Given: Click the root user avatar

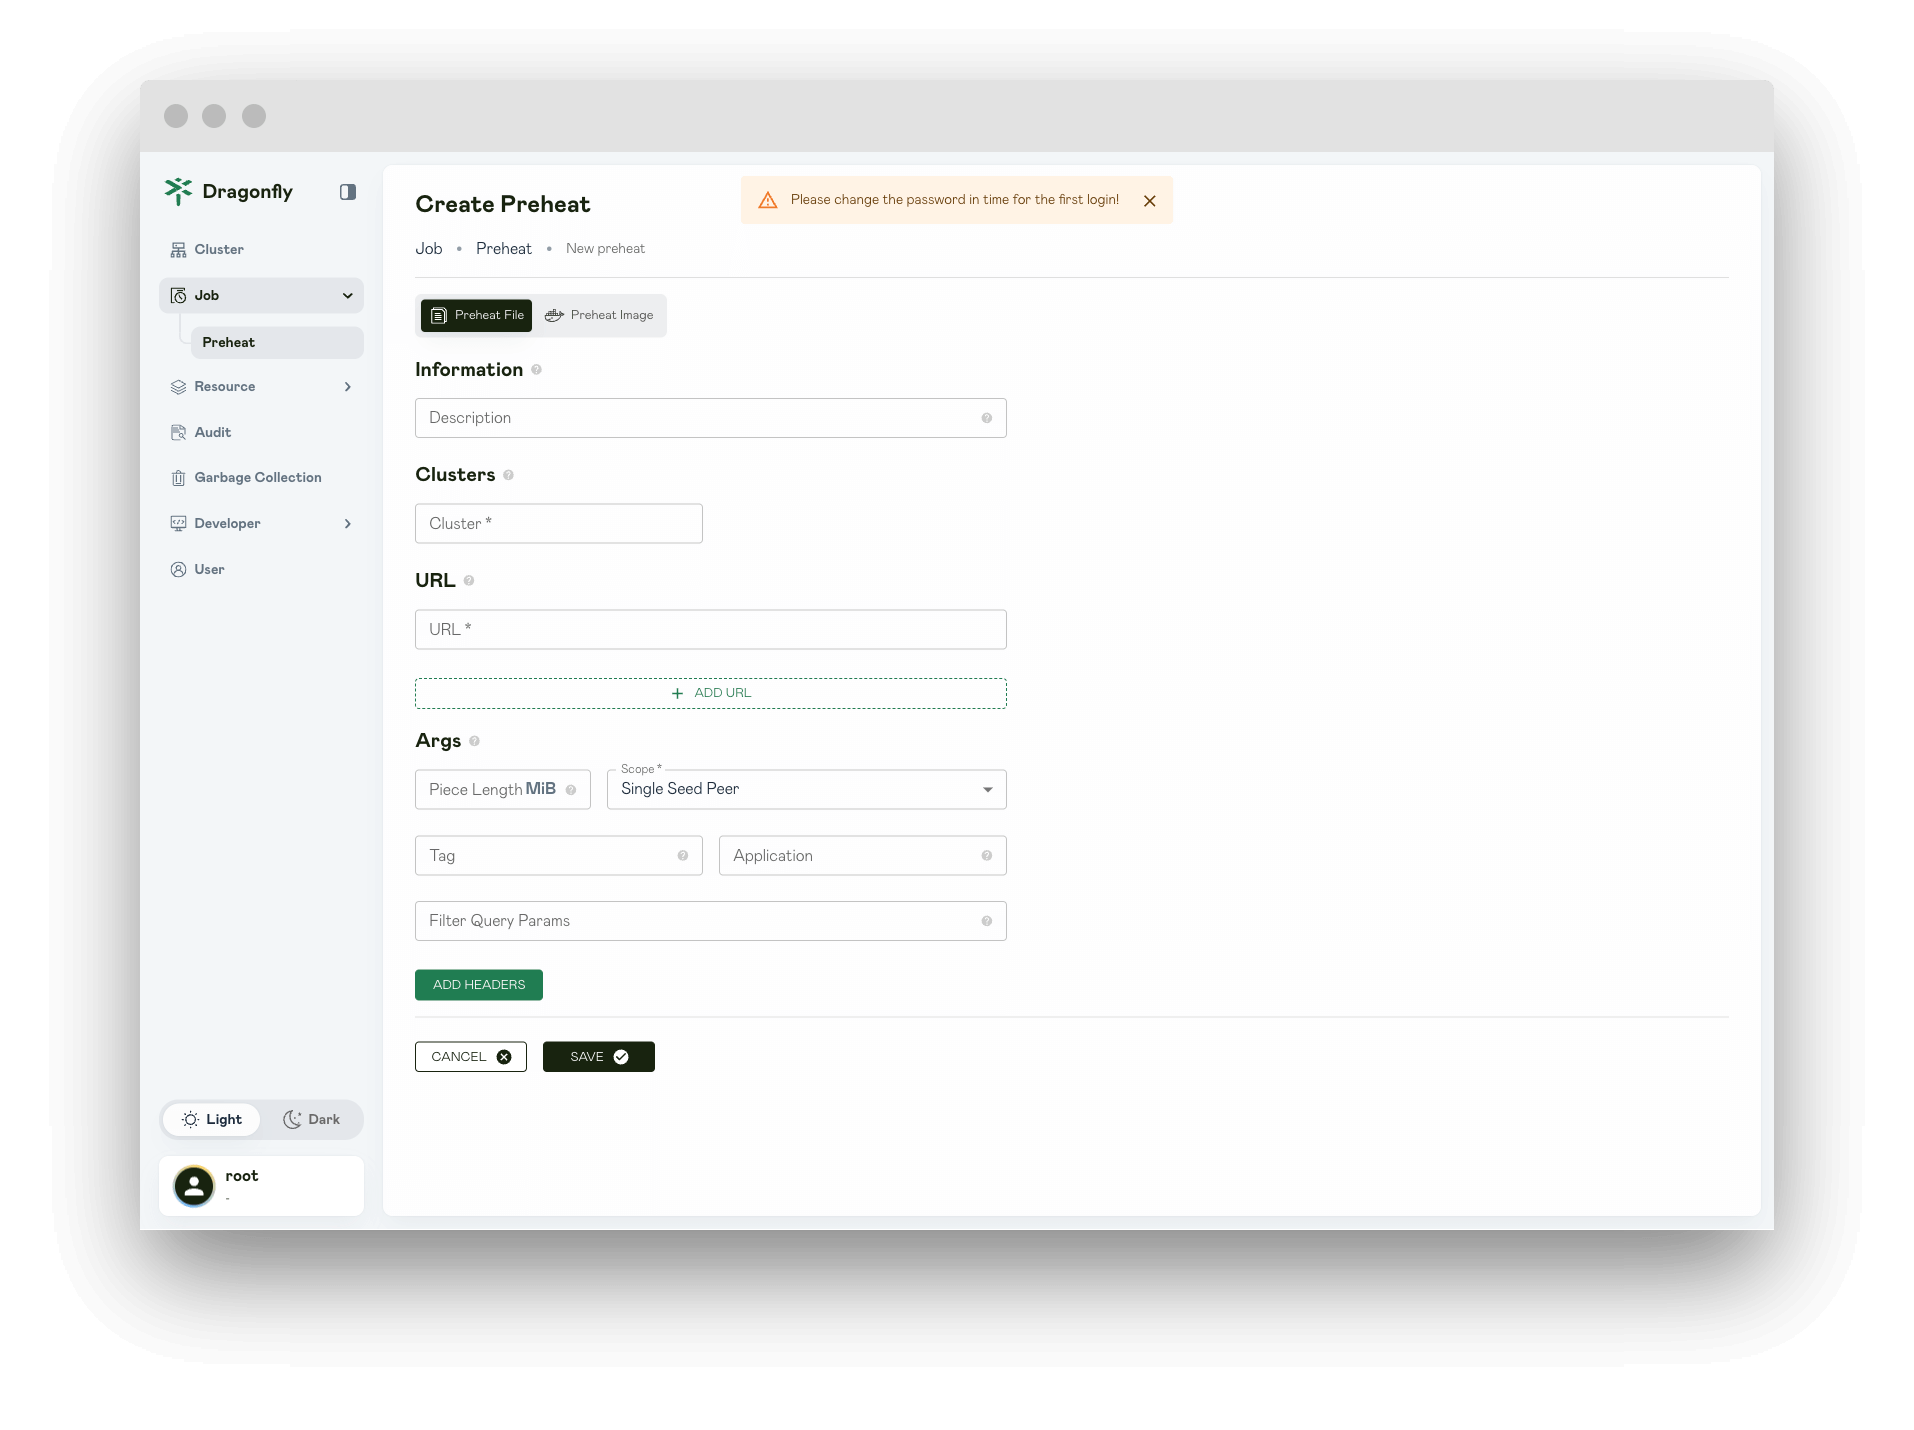Looking at the screenshot, I should (194, 1186).
